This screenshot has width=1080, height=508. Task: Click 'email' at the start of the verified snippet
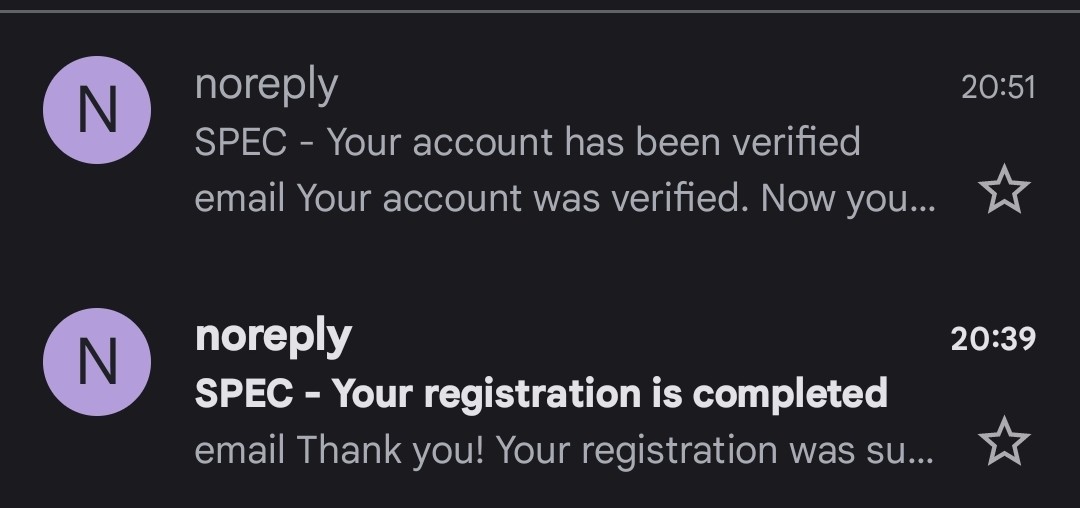(238, 199)
